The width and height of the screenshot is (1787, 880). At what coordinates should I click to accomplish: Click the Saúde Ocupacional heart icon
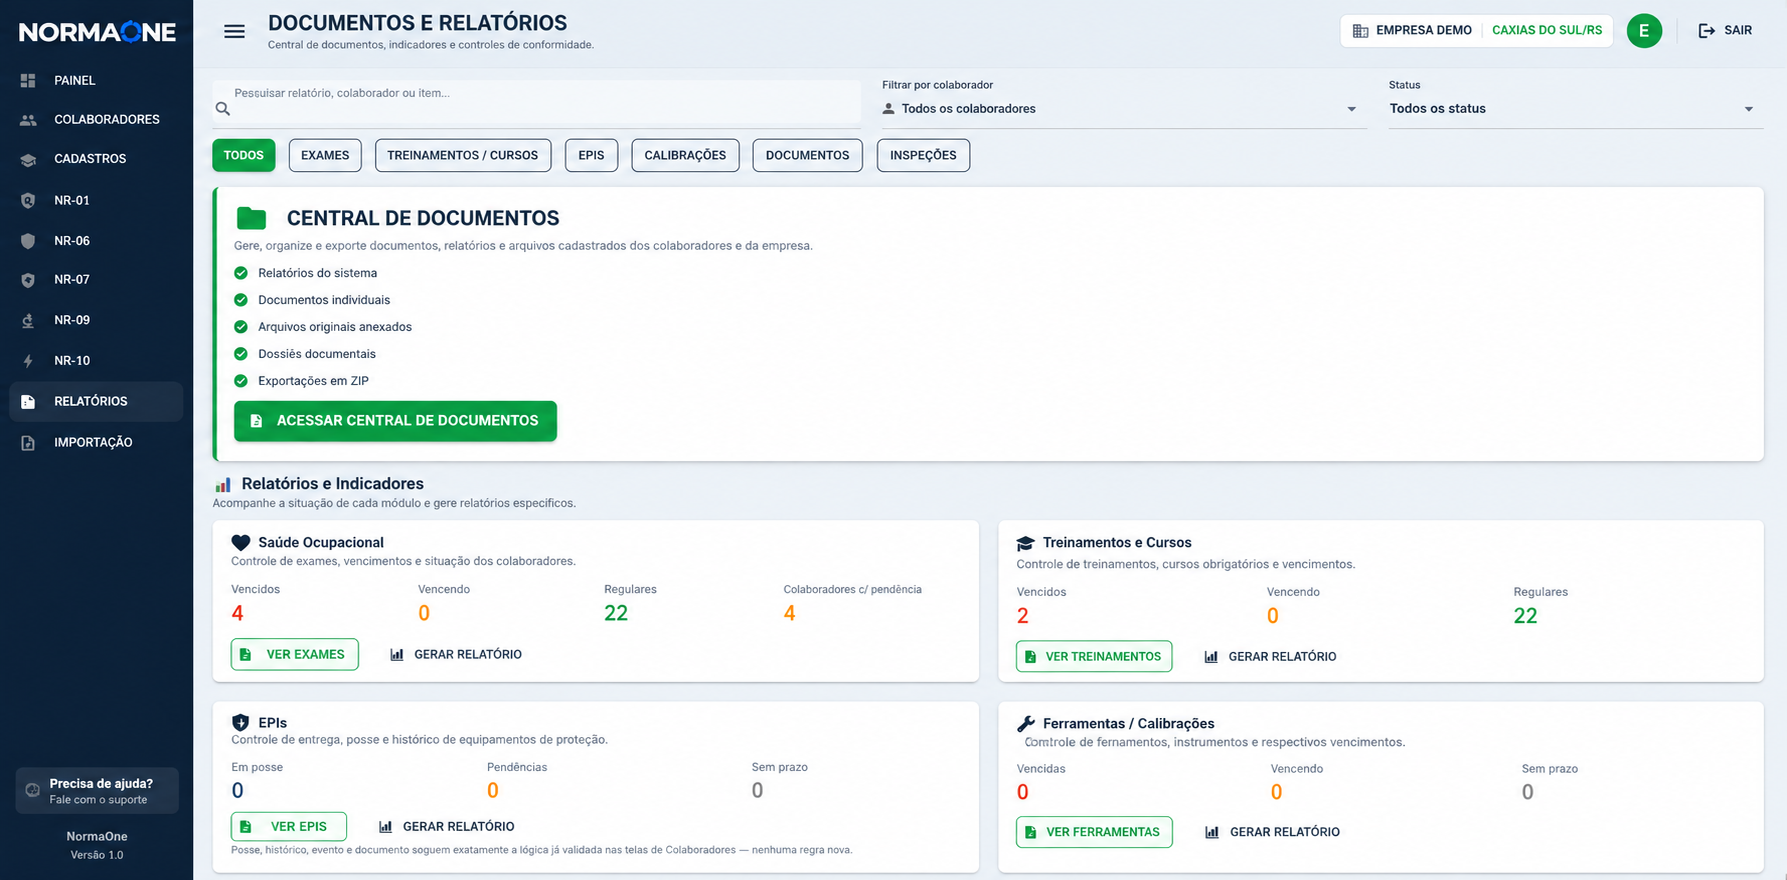click(x=241, y=543)
